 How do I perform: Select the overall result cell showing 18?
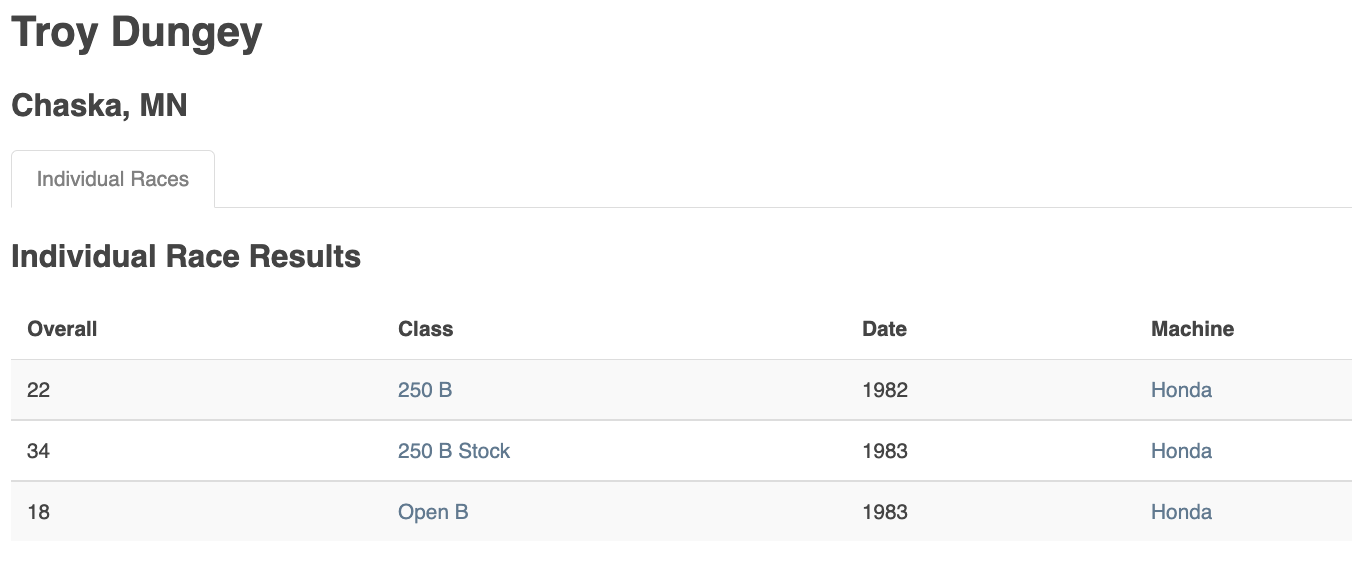click(38, 512)
